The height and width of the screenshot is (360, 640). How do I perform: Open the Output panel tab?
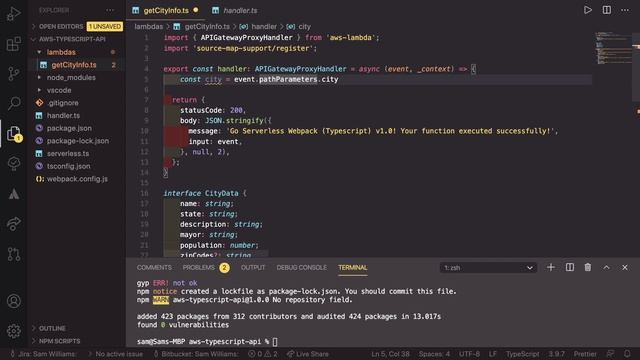253,268
